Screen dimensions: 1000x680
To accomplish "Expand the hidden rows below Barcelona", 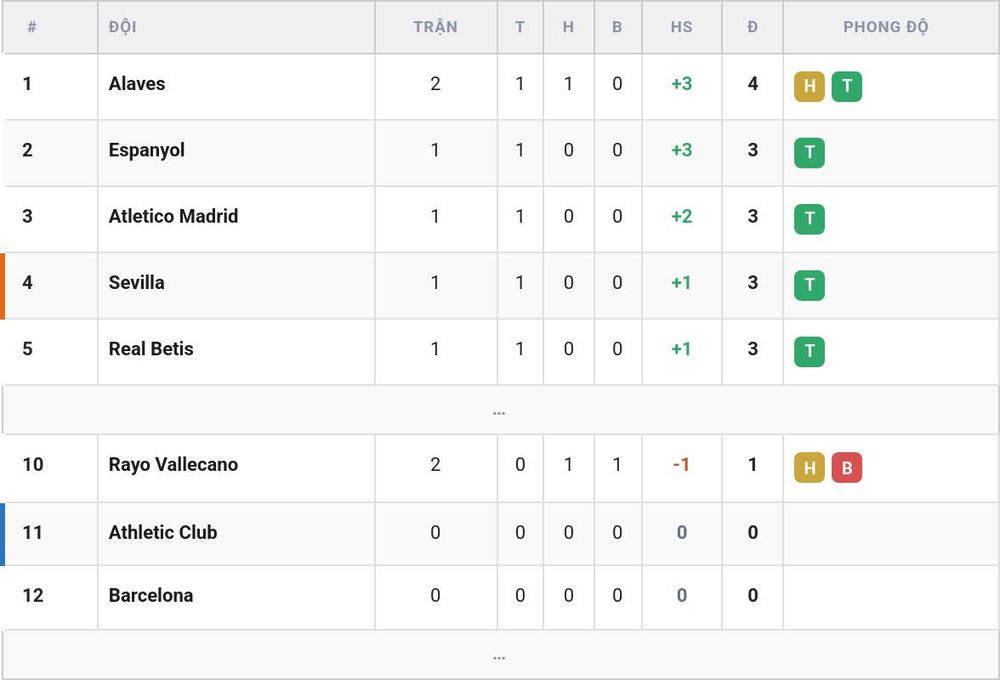I will coord(500,654).
